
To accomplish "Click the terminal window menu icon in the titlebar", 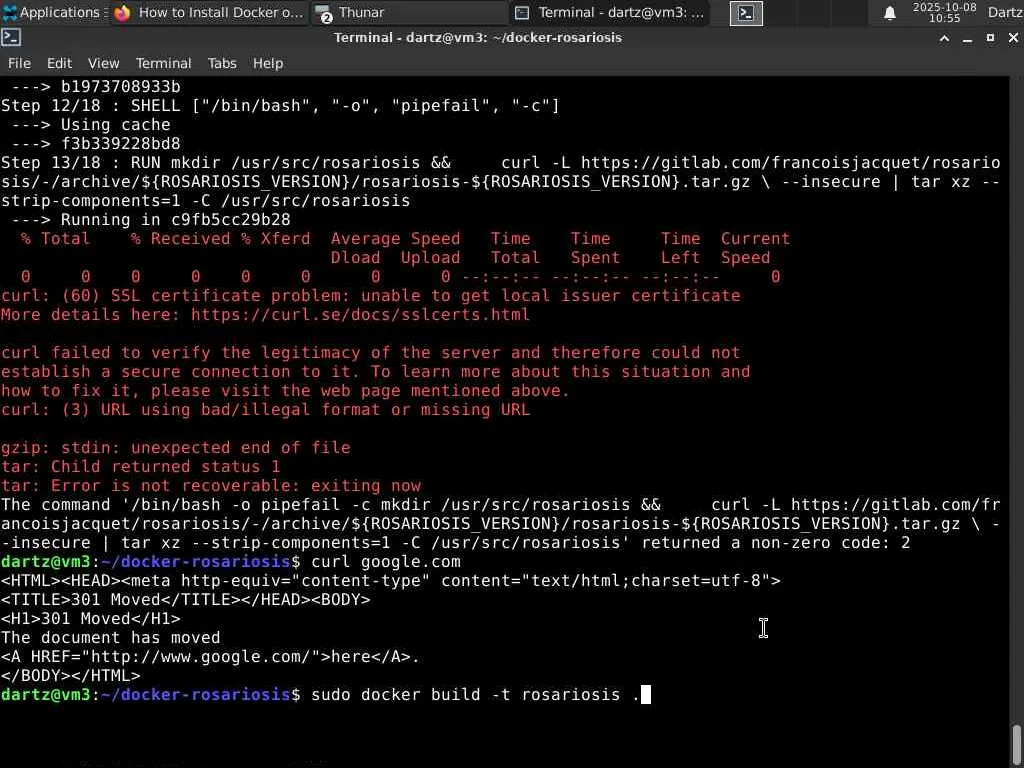I will [x=11, y=38].
